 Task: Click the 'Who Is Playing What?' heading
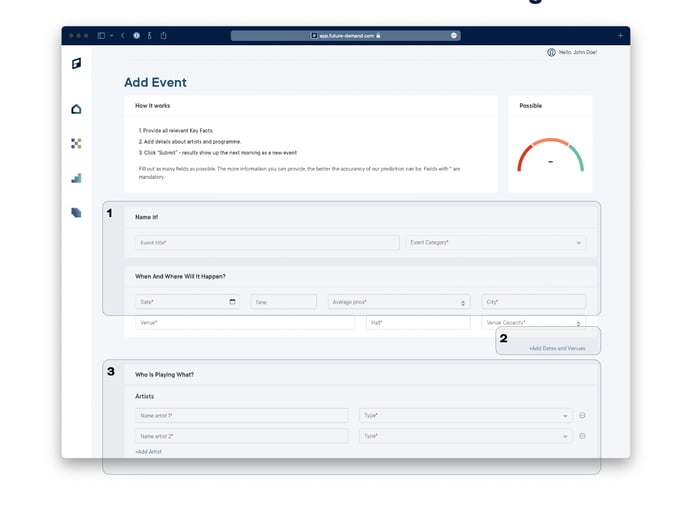(x=164, y=374)
